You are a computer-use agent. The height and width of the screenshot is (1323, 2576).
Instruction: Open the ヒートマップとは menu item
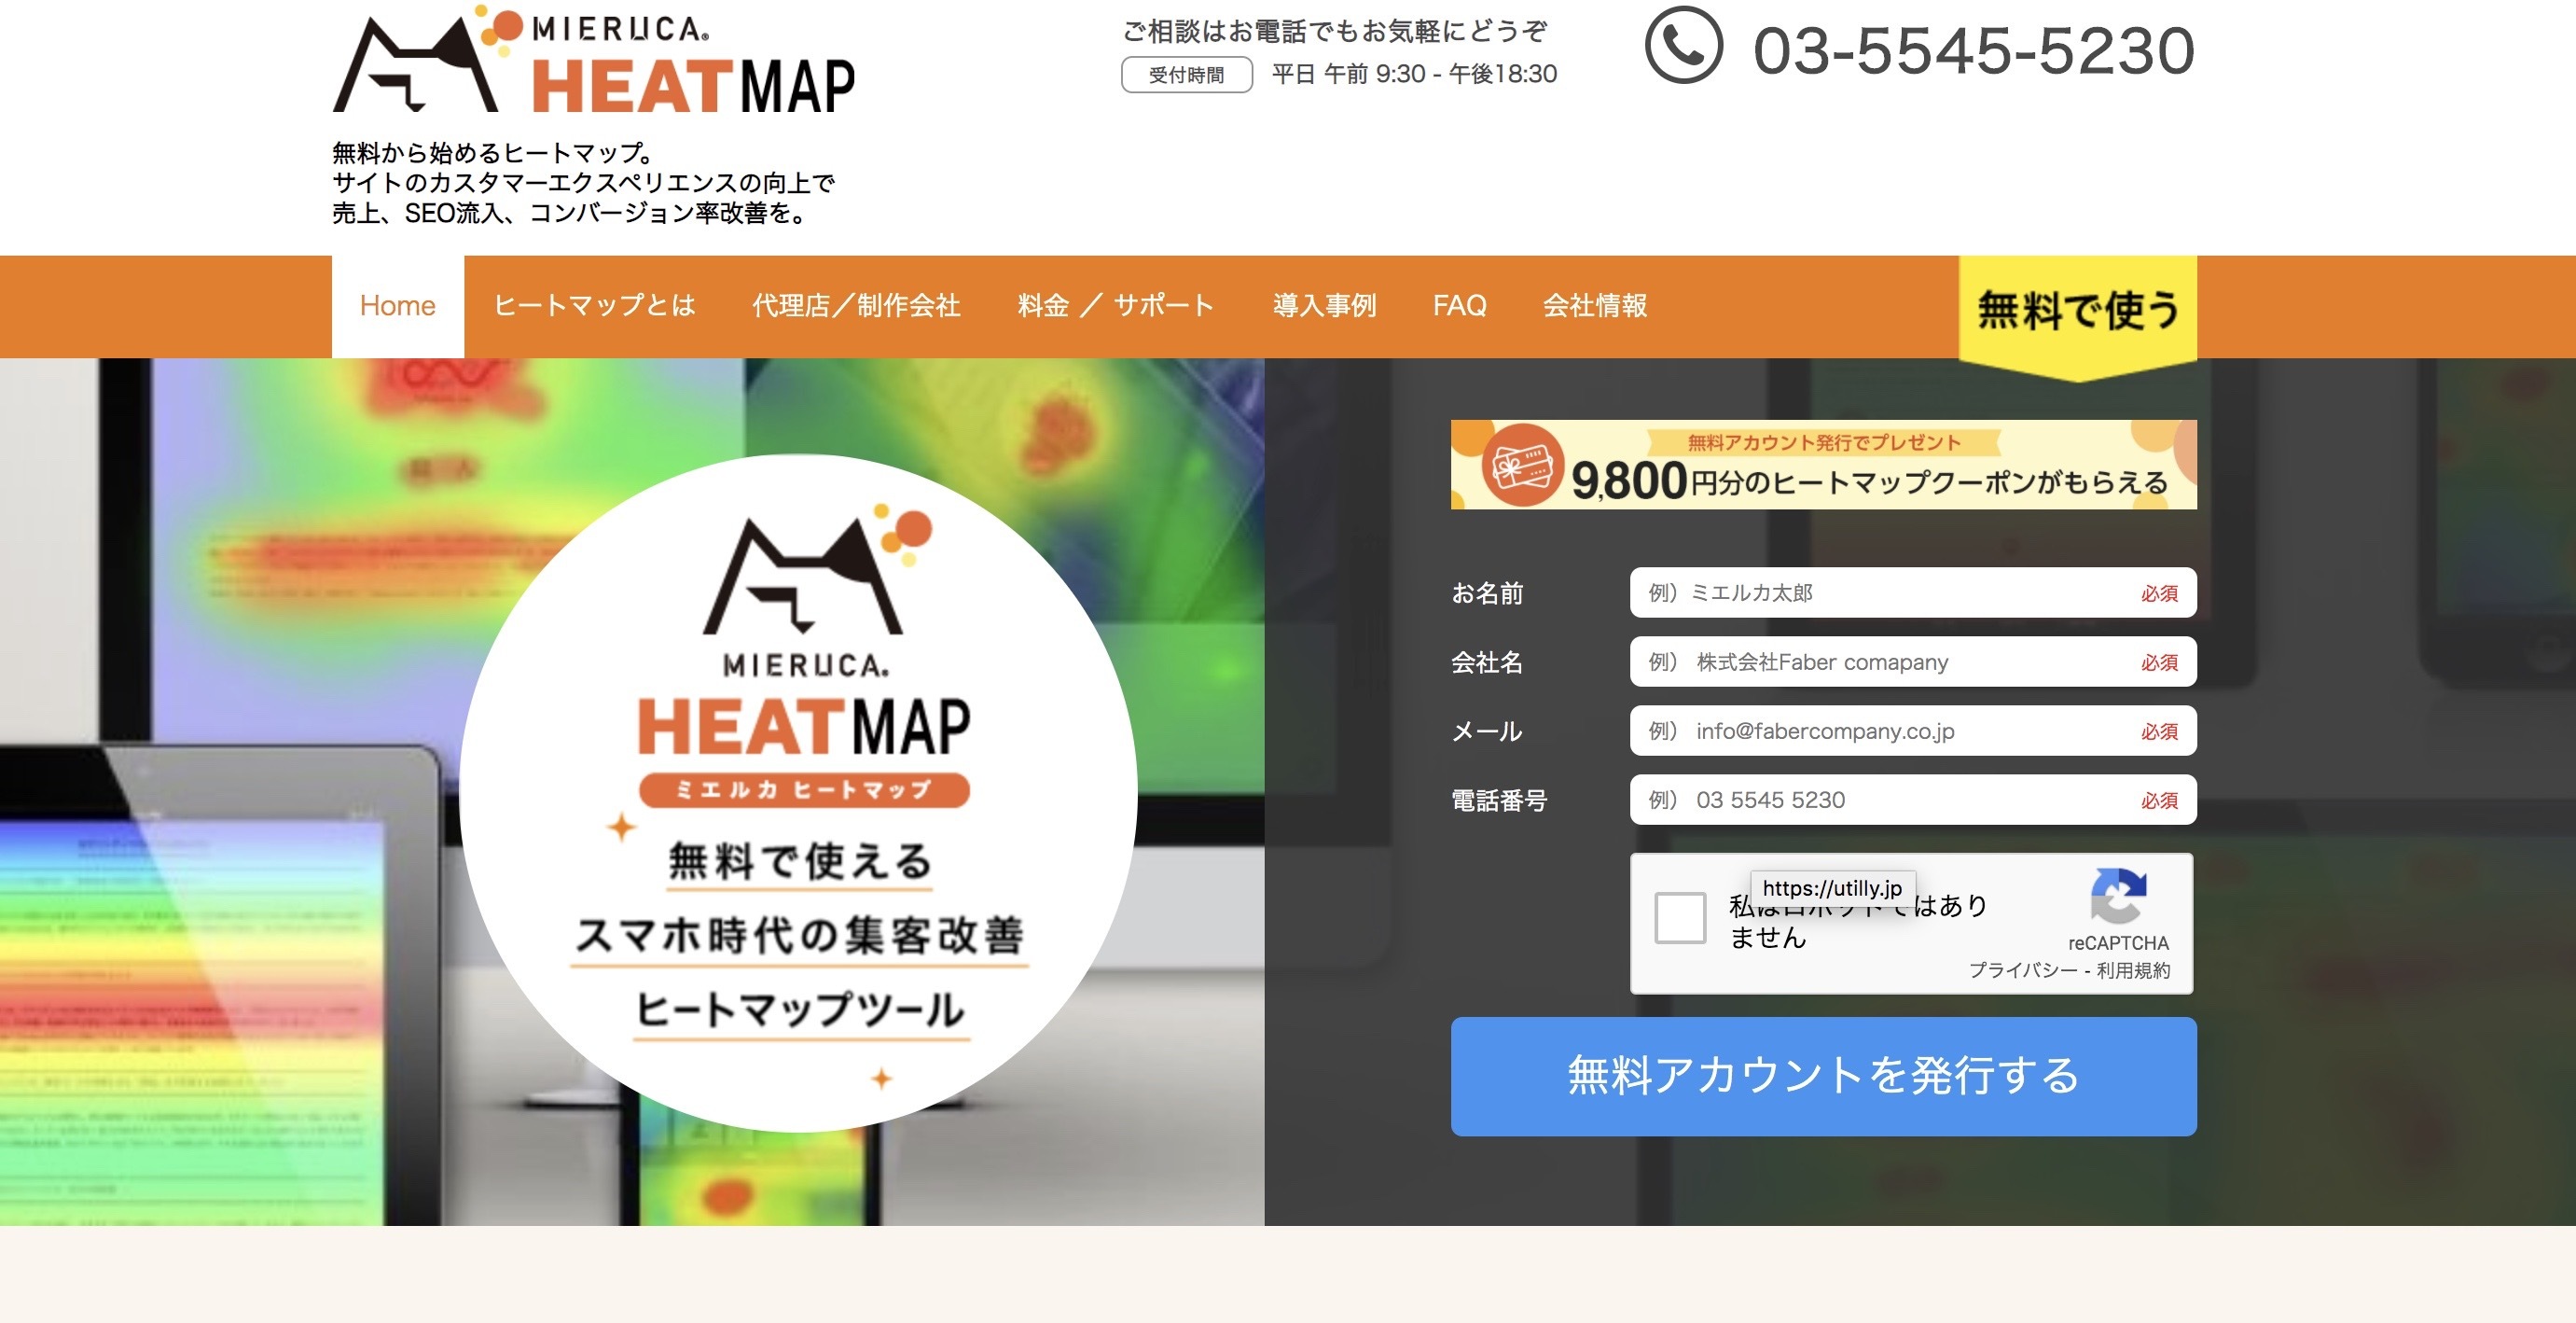[594, 306]
